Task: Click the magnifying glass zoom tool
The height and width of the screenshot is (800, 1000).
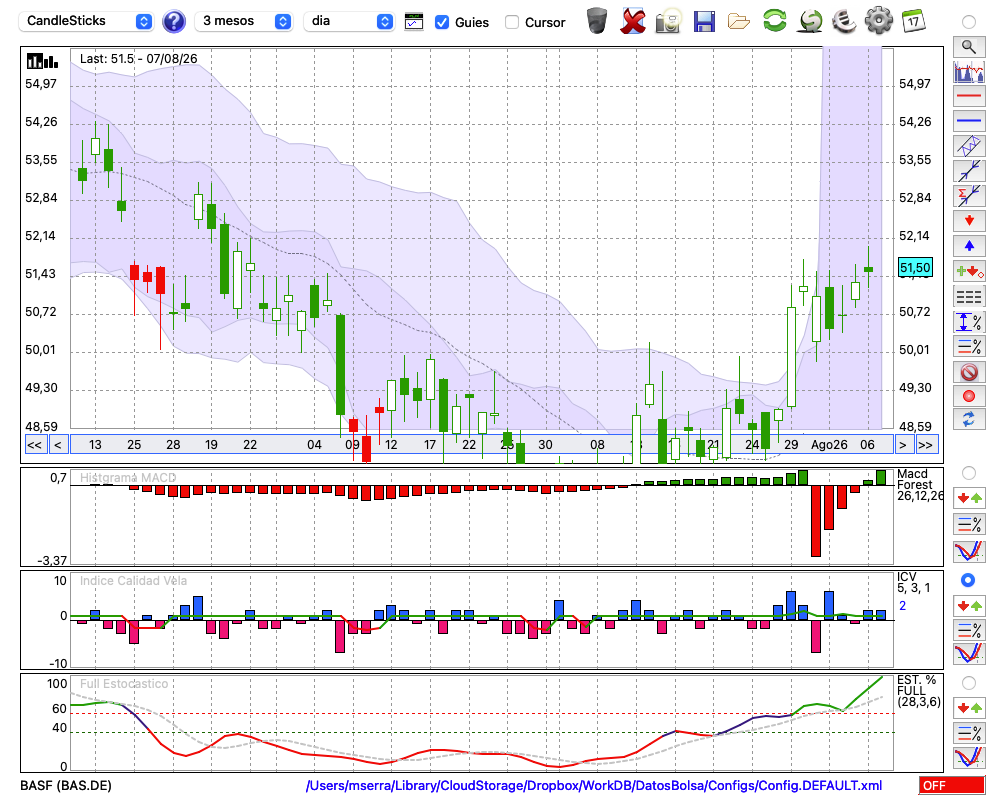Action: click(x=969, y=47)
